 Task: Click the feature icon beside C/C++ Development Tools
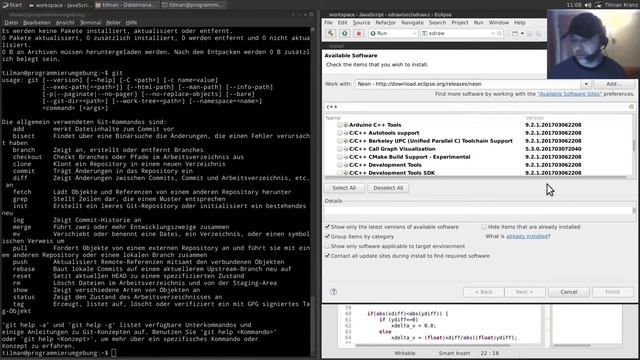click(x=346, y=165)
